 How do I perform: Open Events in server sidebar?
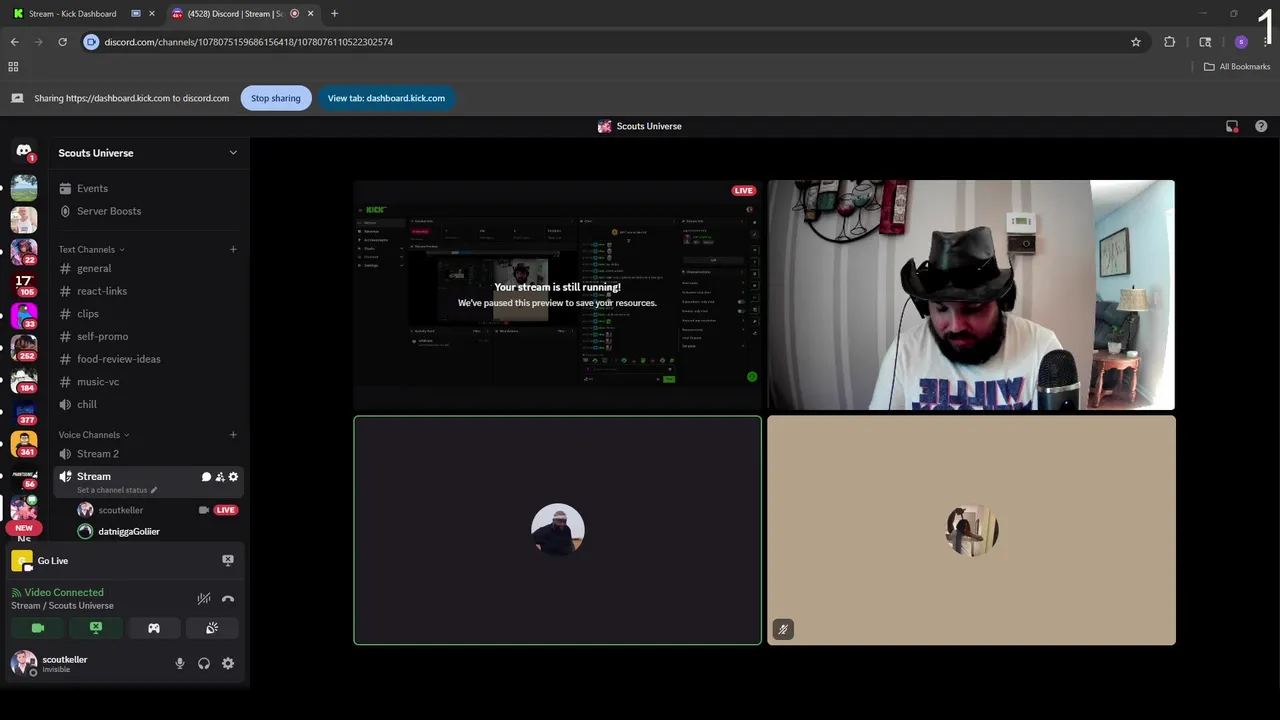(148, 188)
